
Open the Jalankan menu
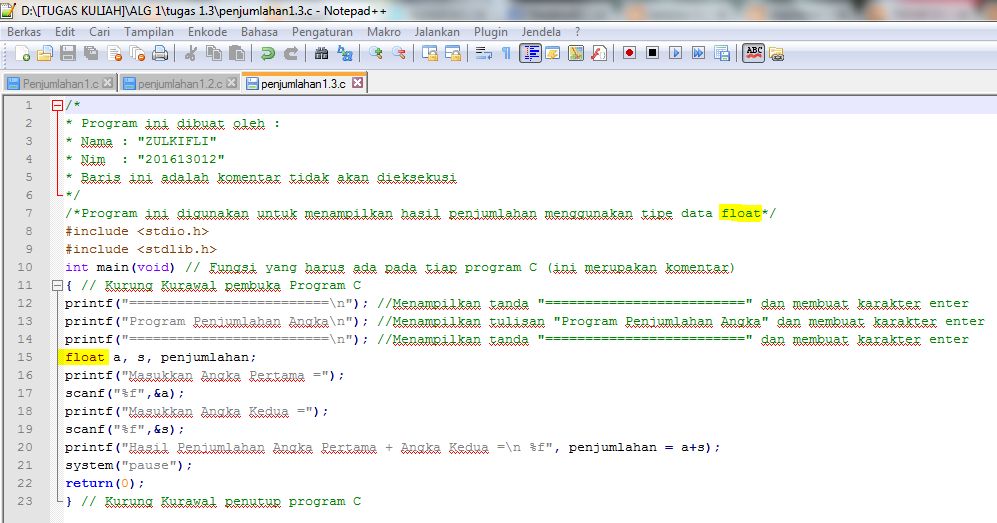[x=437, y=32]
